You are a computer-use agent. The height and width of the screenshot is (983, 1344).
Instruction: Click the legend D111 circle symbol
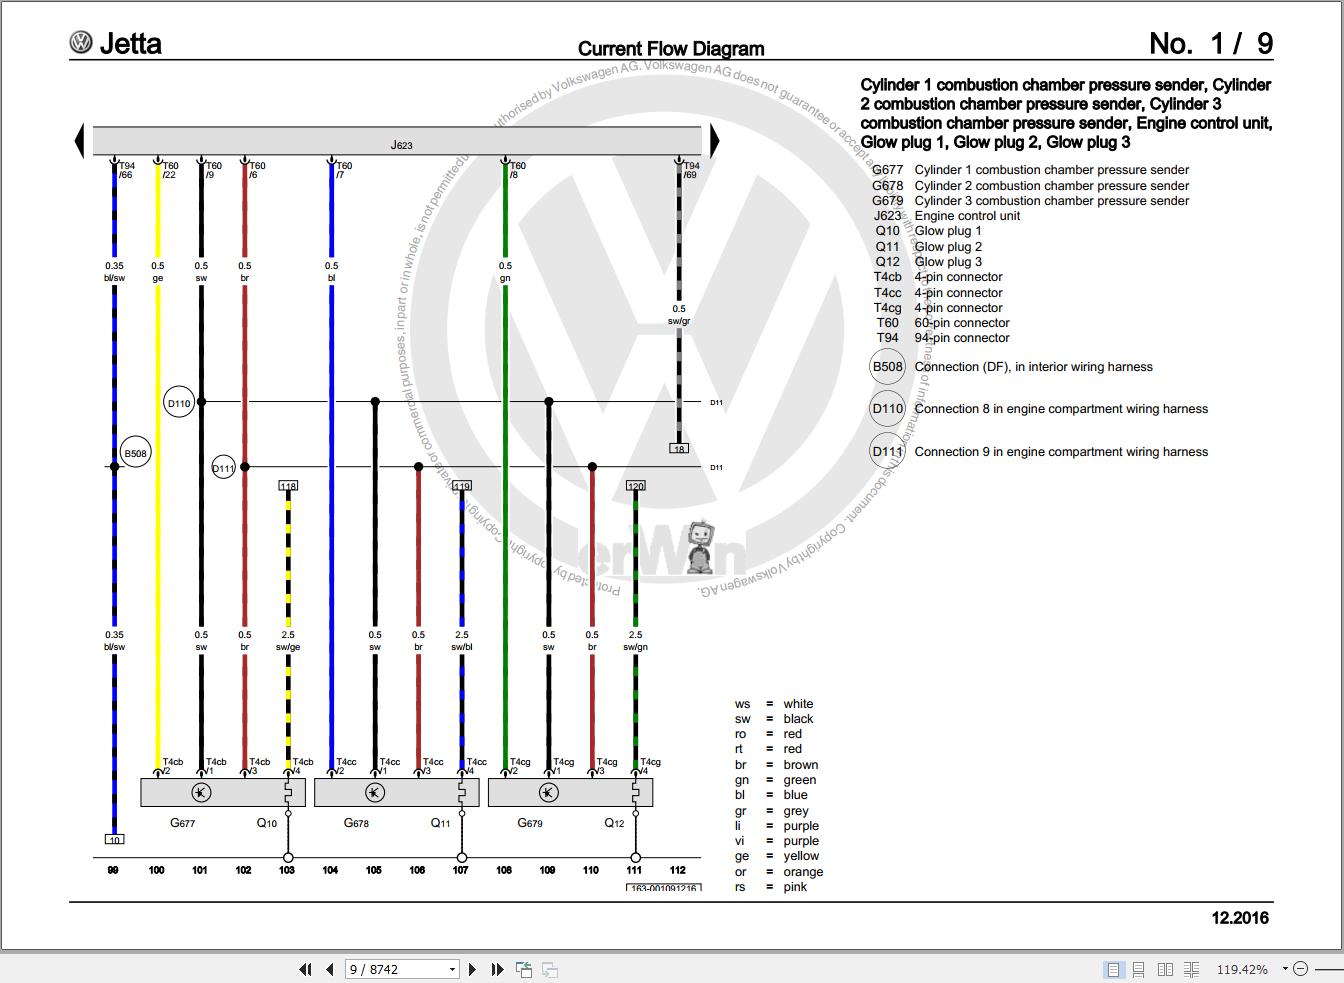pos(888,452)
